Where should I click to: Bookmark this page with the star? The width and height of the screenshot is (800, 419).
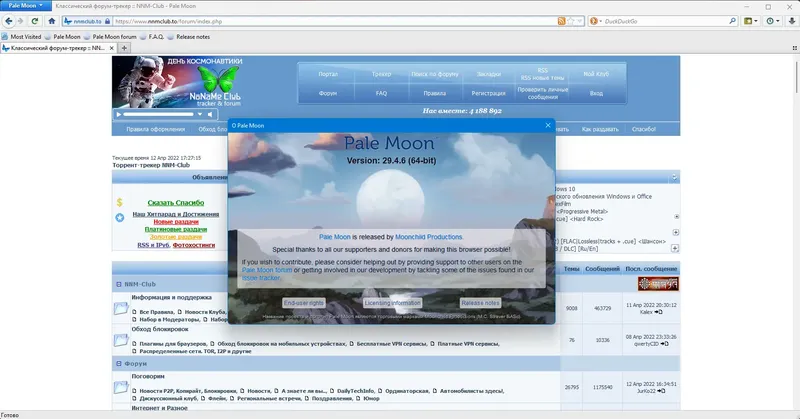[570, 21]
